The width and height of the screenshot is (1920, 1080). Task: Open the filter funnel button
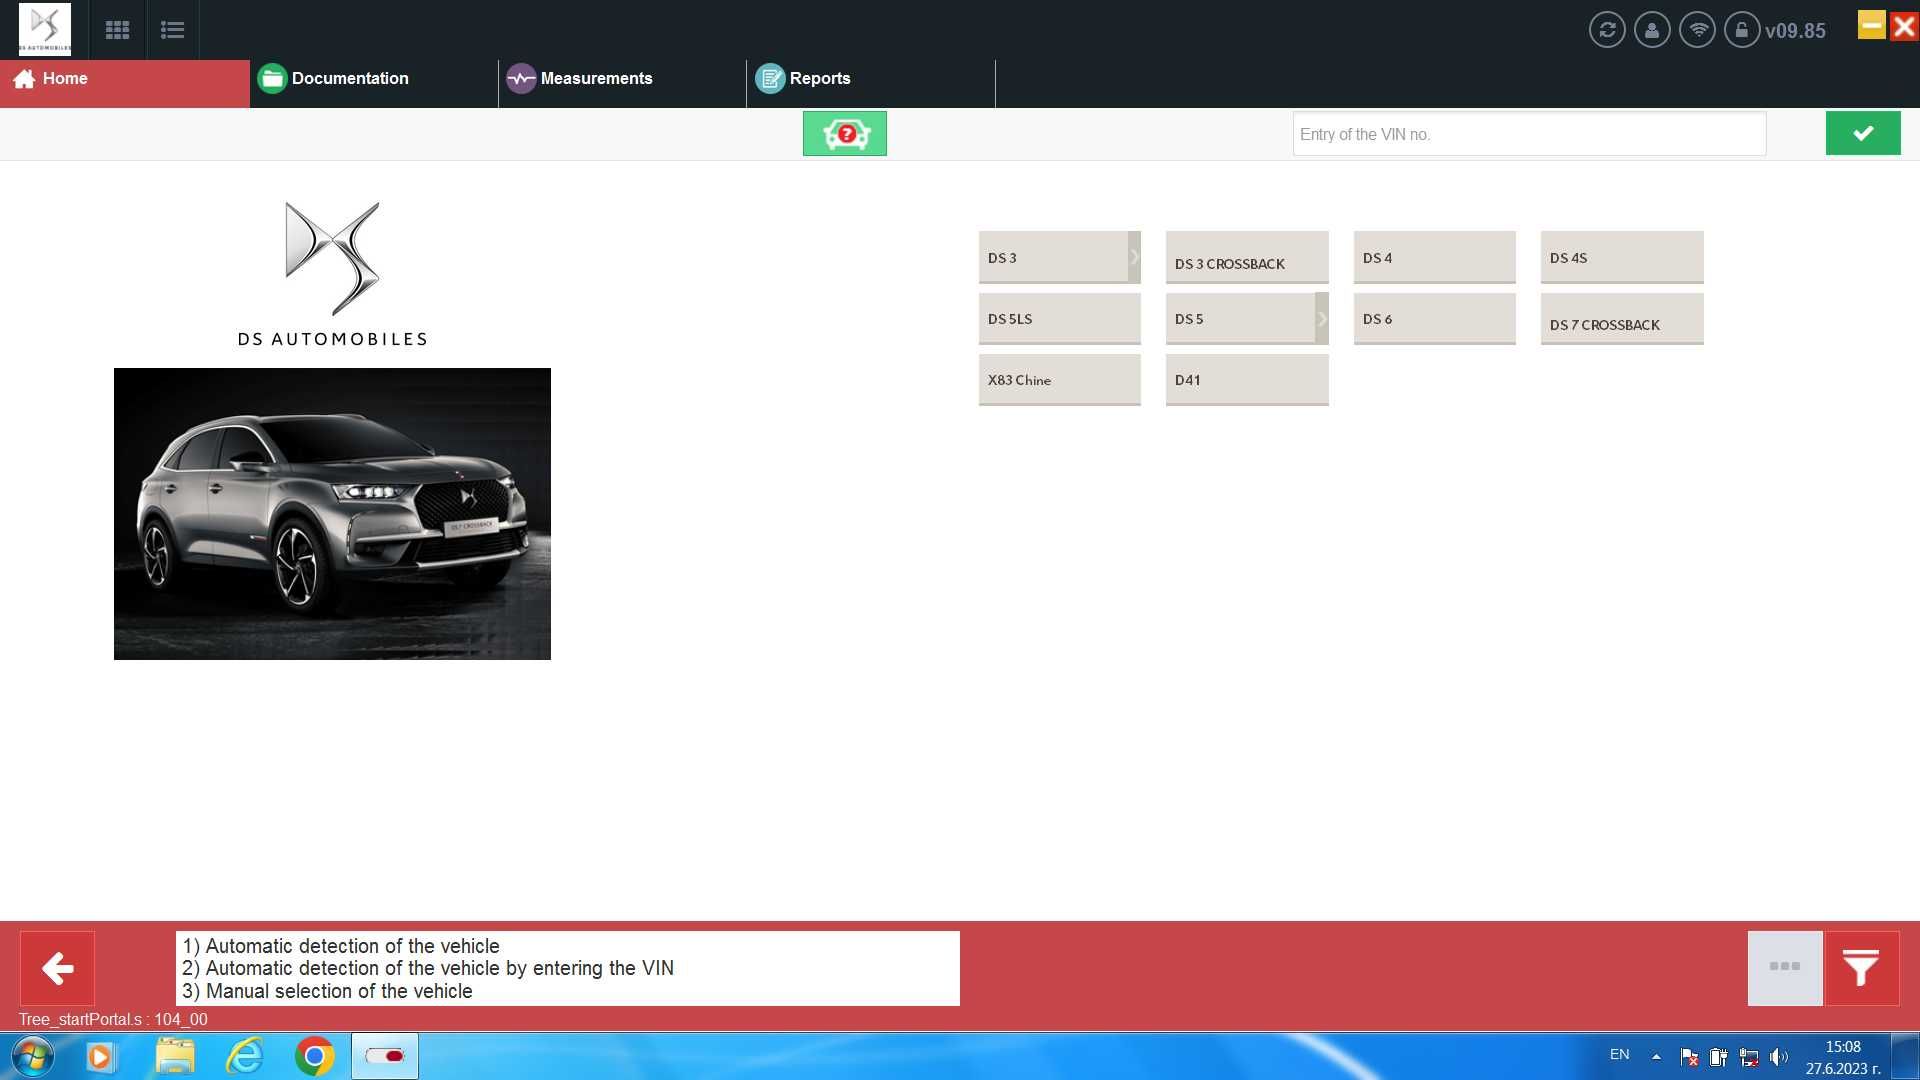tap(1862, 968)
